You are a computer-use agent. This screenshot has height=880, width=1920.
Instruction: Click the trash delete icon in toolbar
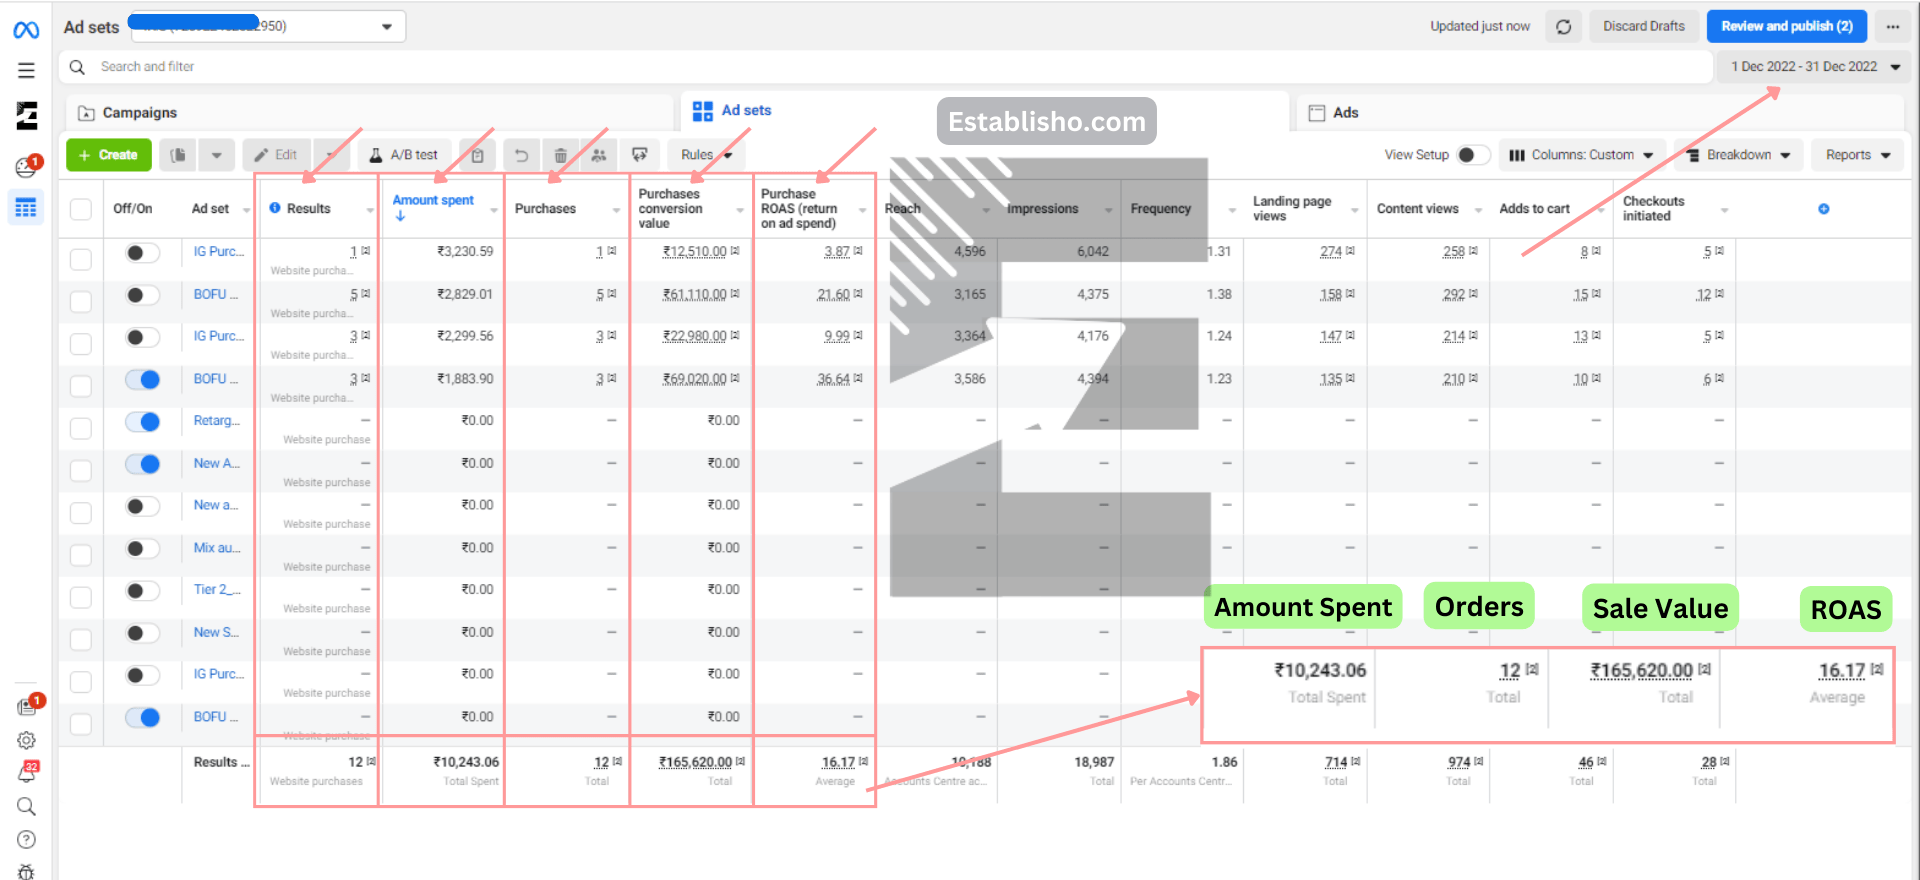pos(560,155)
